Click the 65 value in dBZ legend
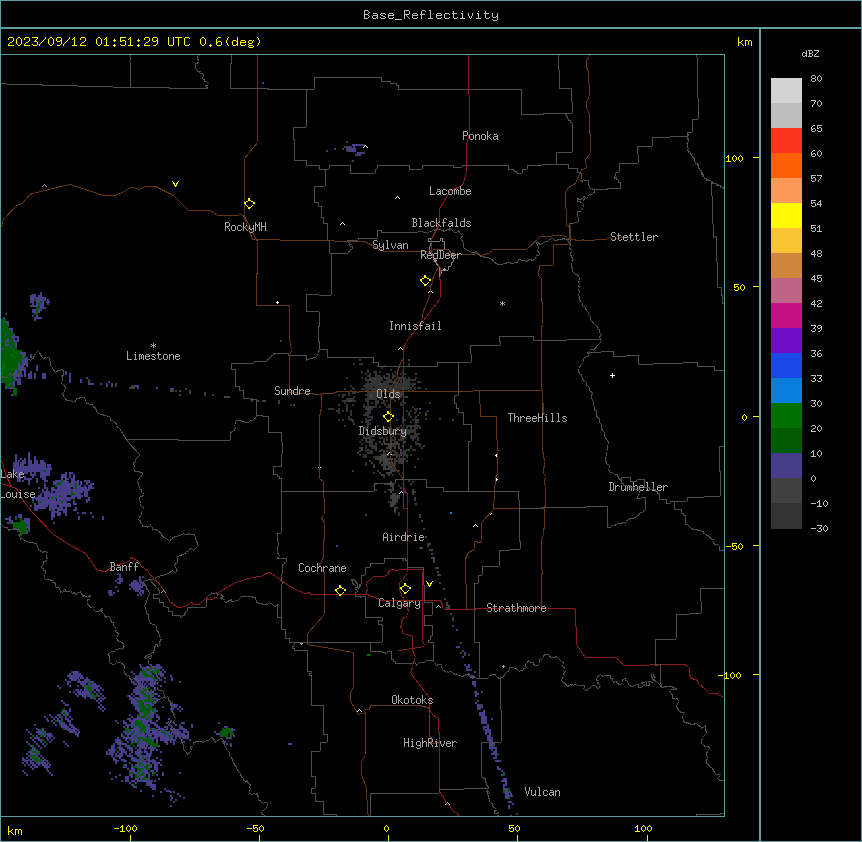Screen dimensions: 862x842 [x=816, y=128]
